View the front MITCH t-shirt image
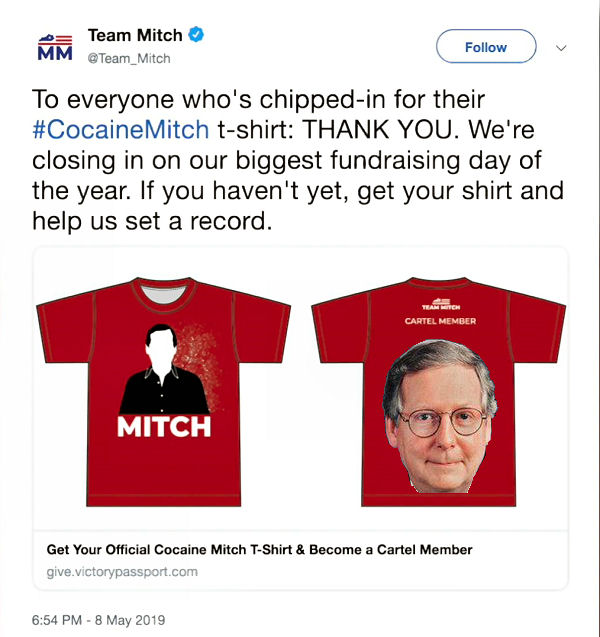600x637 pixels. pyautogui.click(x=163, y=392)
